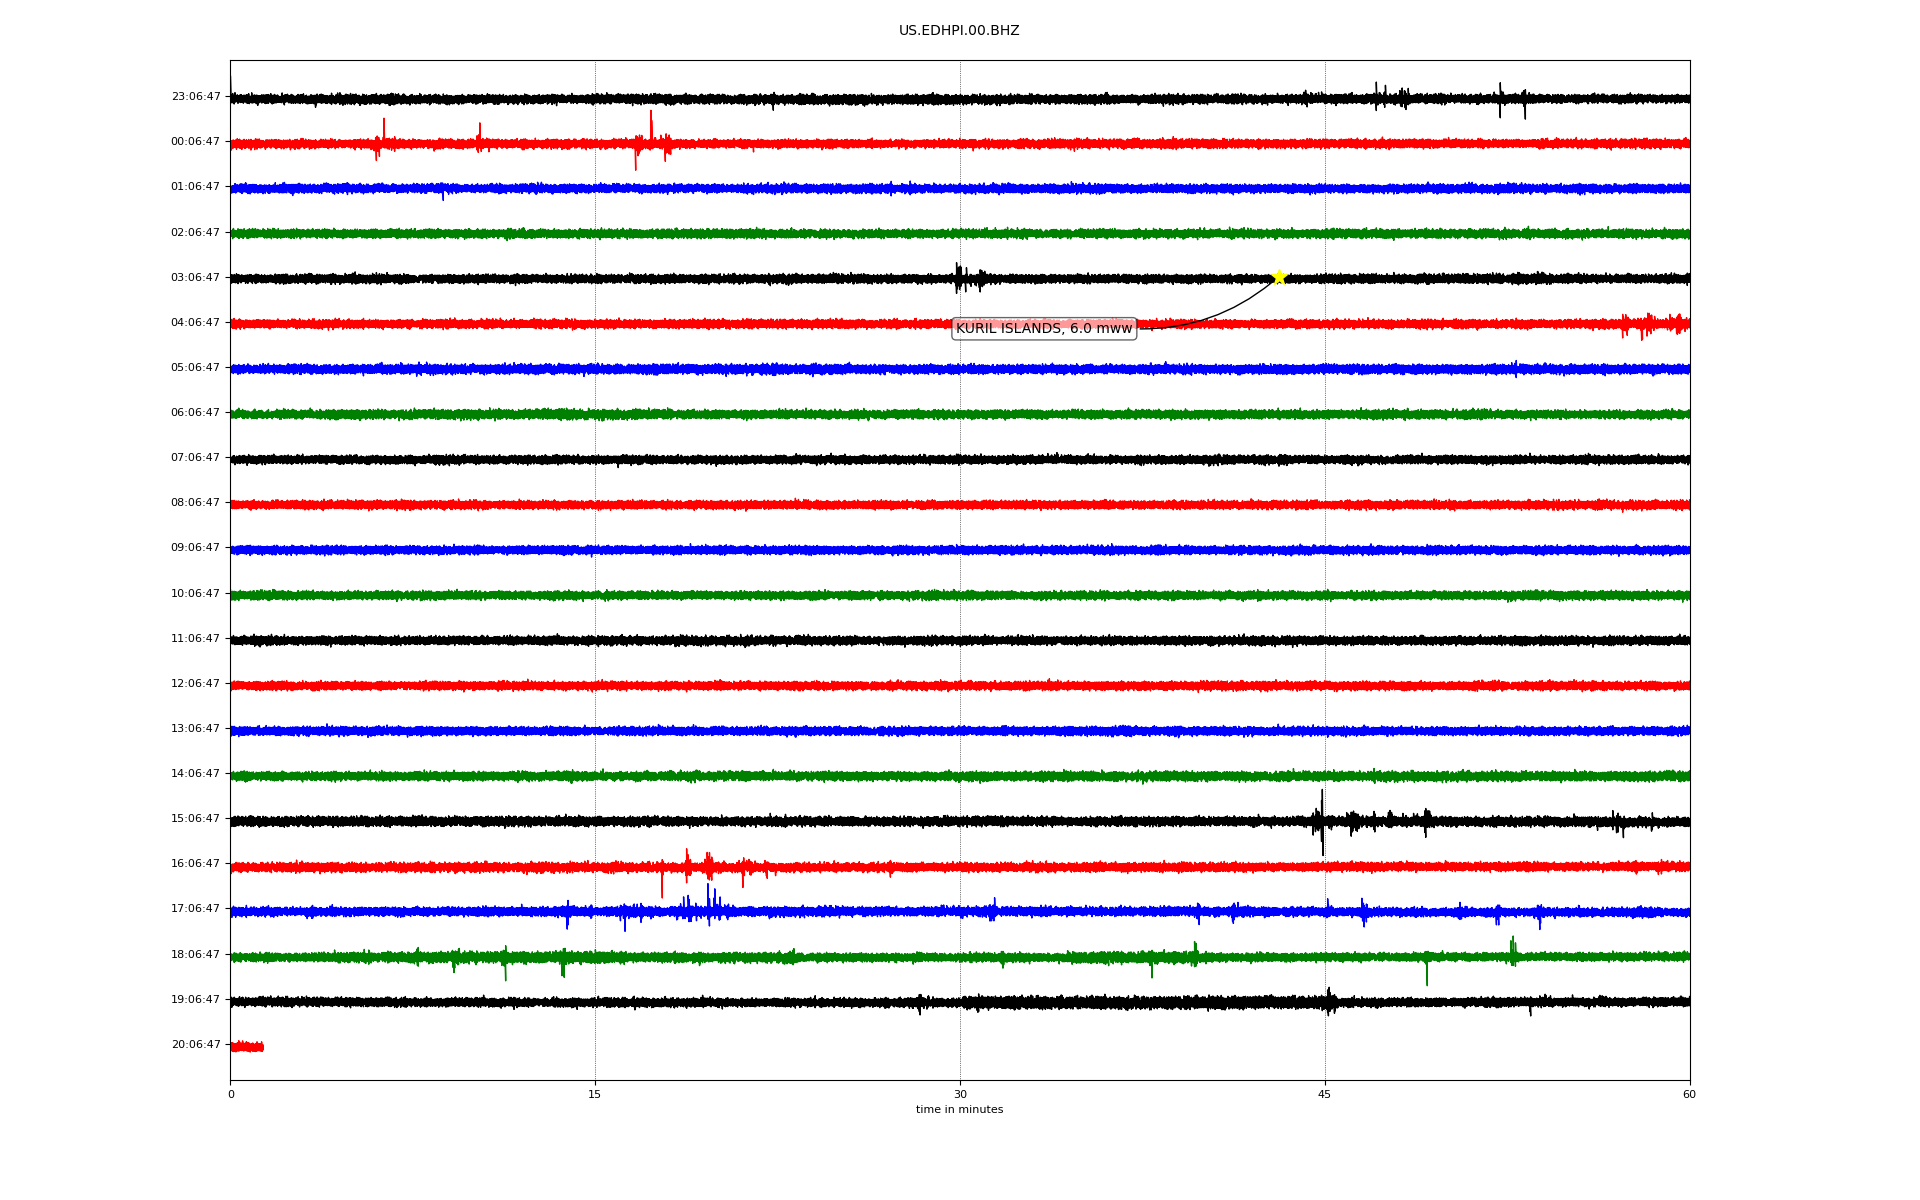The width and height of the screenshot is (1920, 1200).
Task: Select the 09:06:47 time label
Action: pos(196,548)
